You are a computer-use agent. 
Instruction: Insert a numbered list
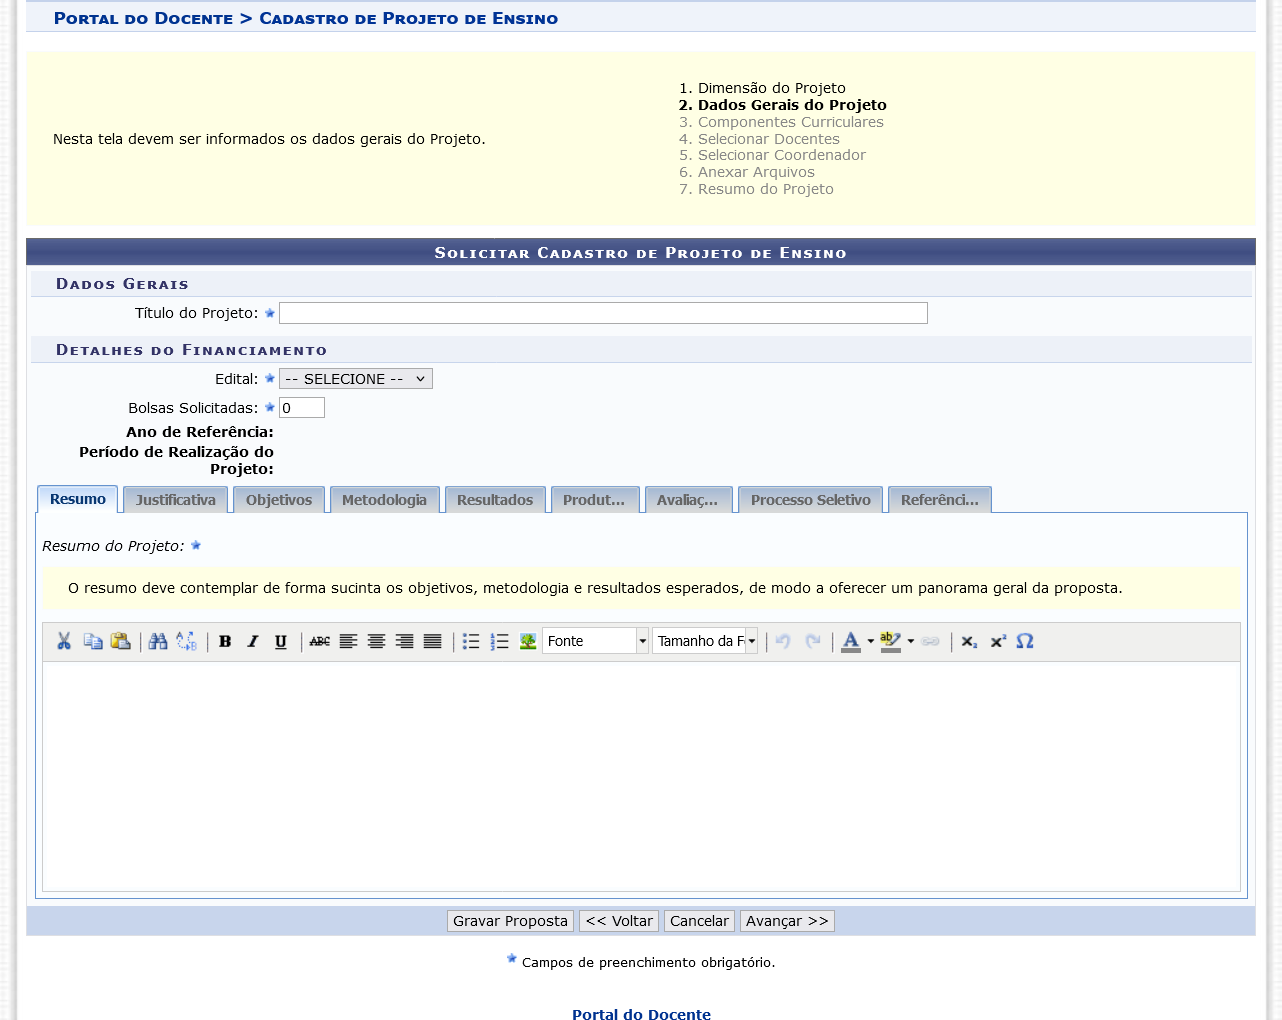(499, 641)
